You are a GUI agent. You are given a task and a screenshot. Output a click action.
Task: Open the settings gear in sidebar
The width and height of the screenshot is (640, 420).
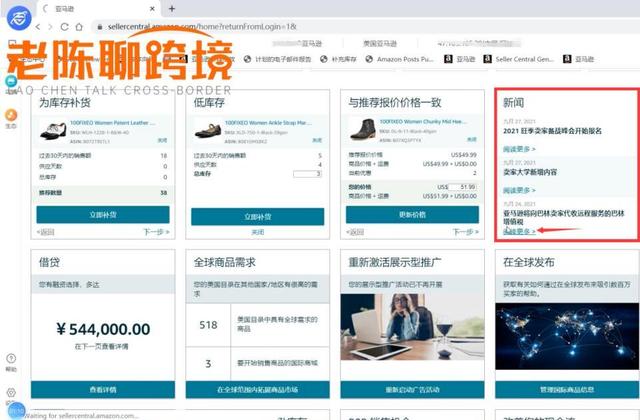click(11, 392)
